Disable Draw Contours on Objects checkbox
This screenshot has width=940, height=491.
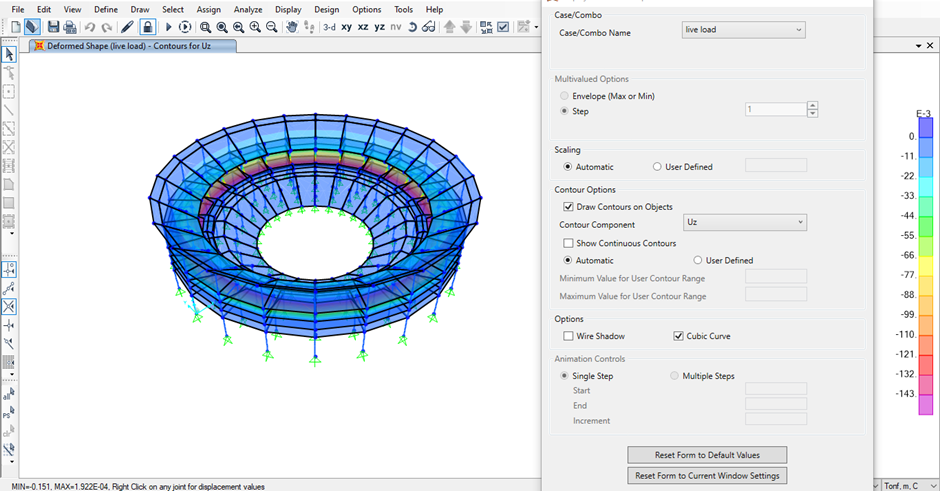568,207
